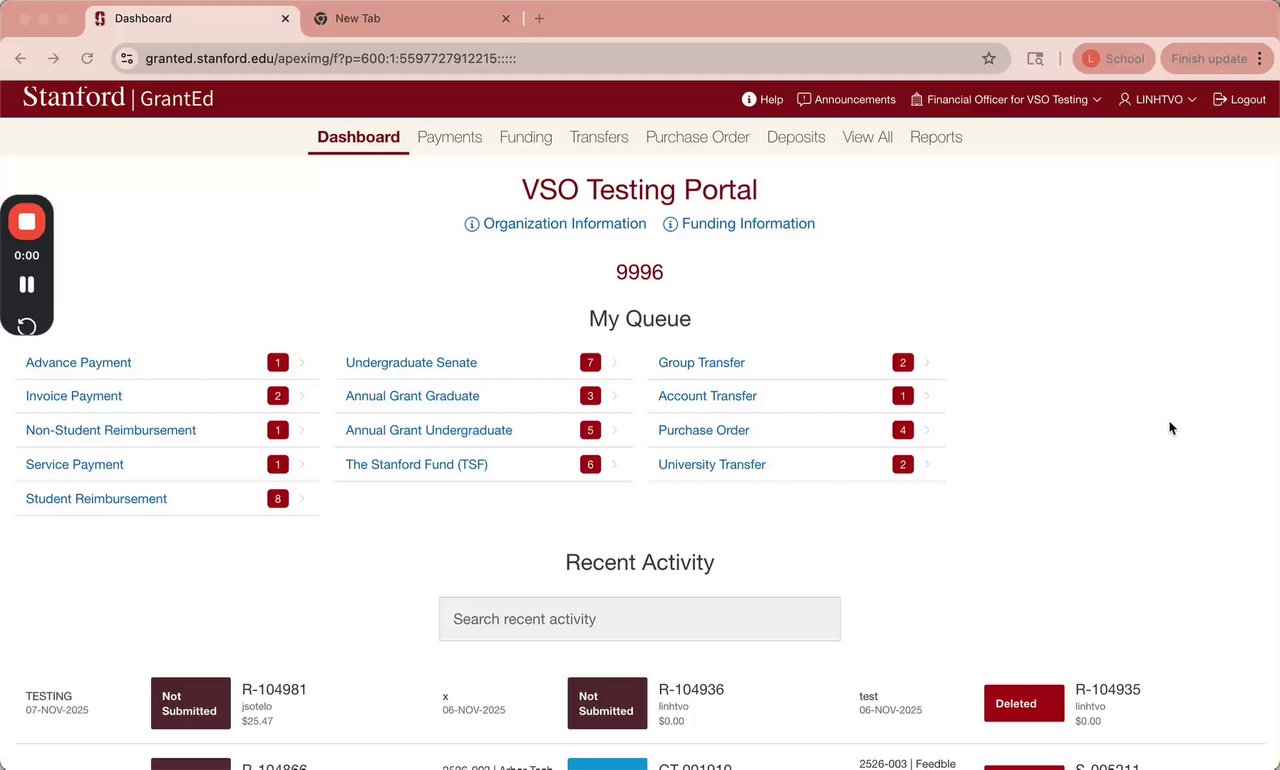Click the Search recent activity field
Screen dimensions: 1280x770
coord(640,619)
